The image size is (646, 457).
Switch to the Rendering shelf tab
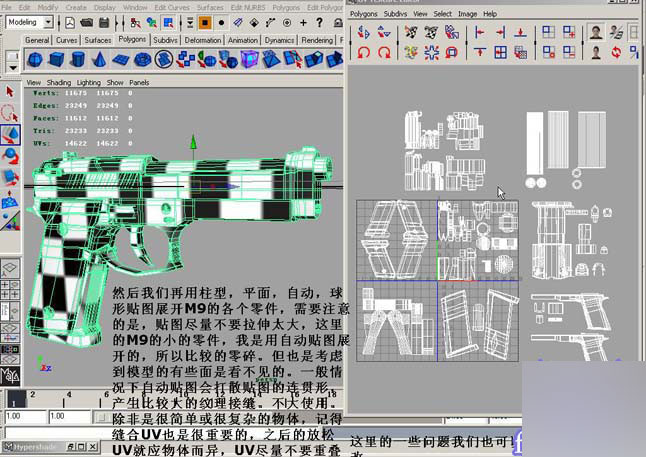(x=317, y=40)
